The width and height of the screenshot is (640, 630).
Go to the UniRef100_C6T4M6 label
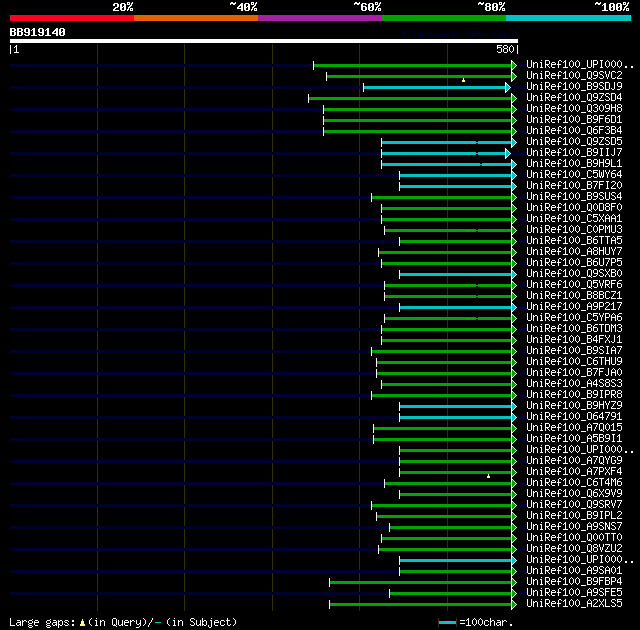(x=574, y=483)
